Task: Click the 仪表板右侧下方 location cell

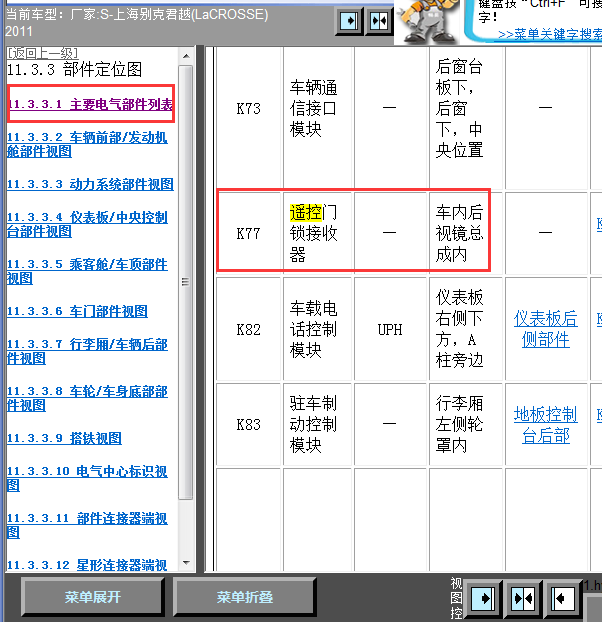Action: [466, 329]
